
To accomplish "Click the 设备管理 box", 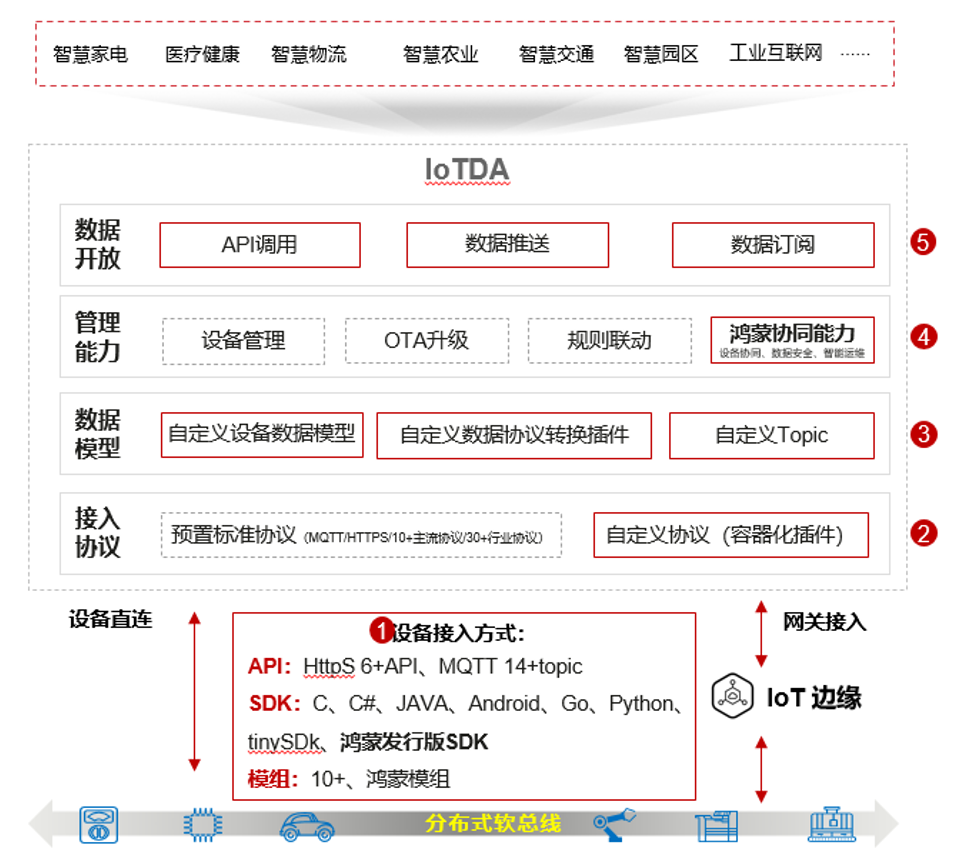I will 243,341.
